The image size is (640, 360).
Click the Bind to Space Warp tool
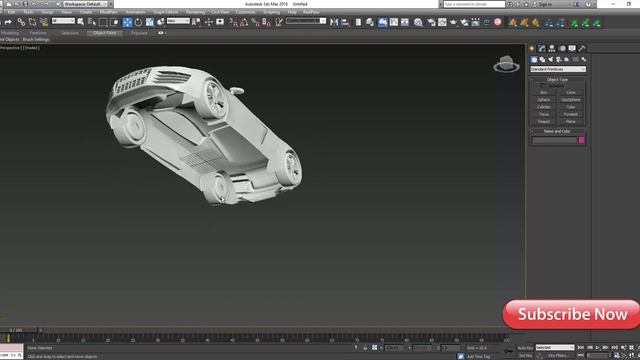tap(44, 22)
